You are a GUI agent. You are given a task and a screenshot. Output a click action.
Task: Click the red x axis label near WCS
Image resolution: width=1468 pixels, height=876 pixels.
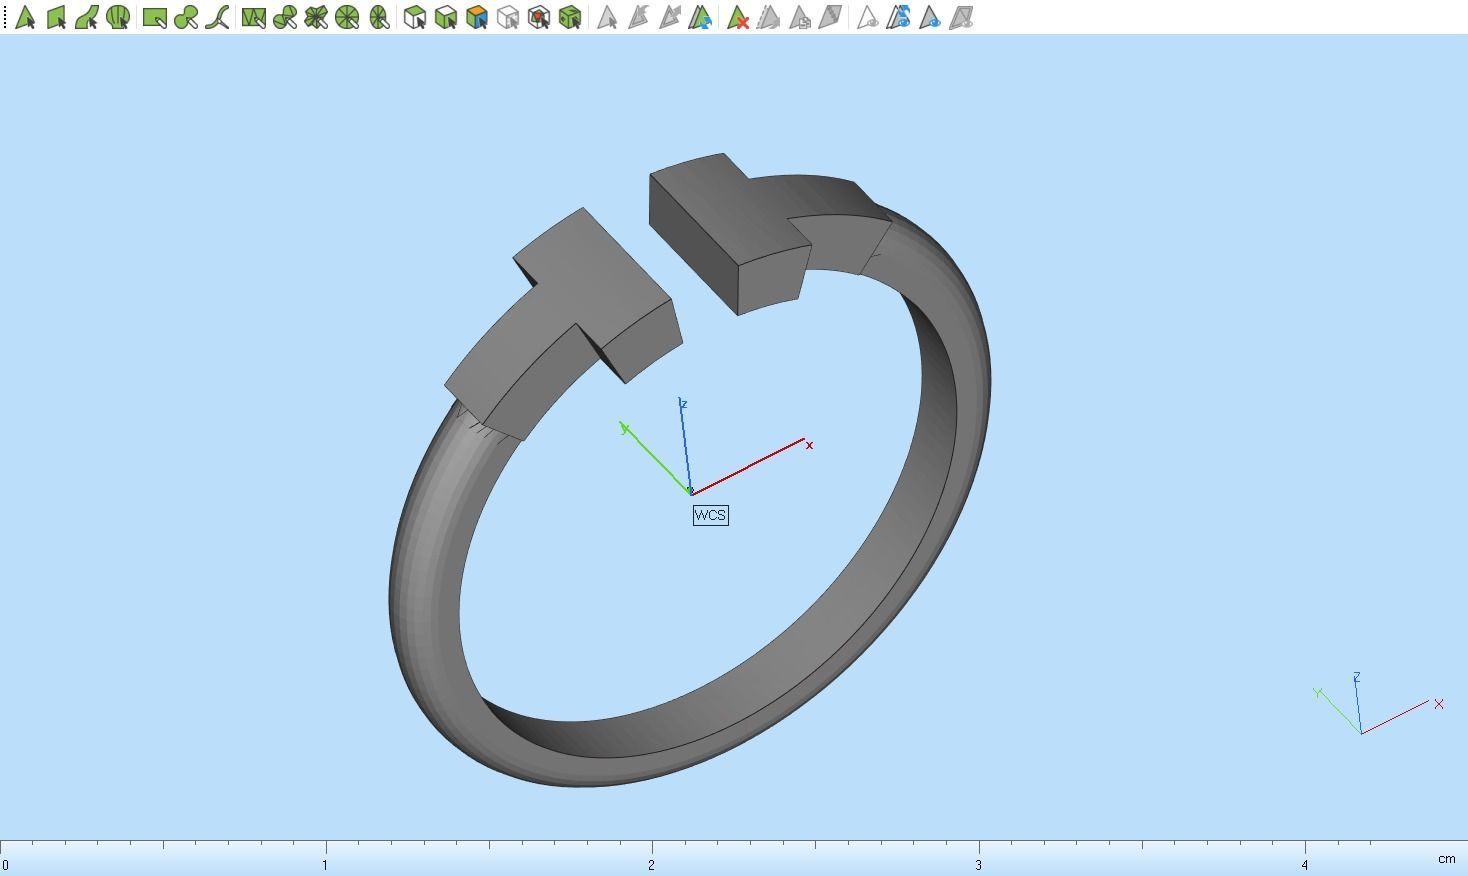click(x=809, y=445)
